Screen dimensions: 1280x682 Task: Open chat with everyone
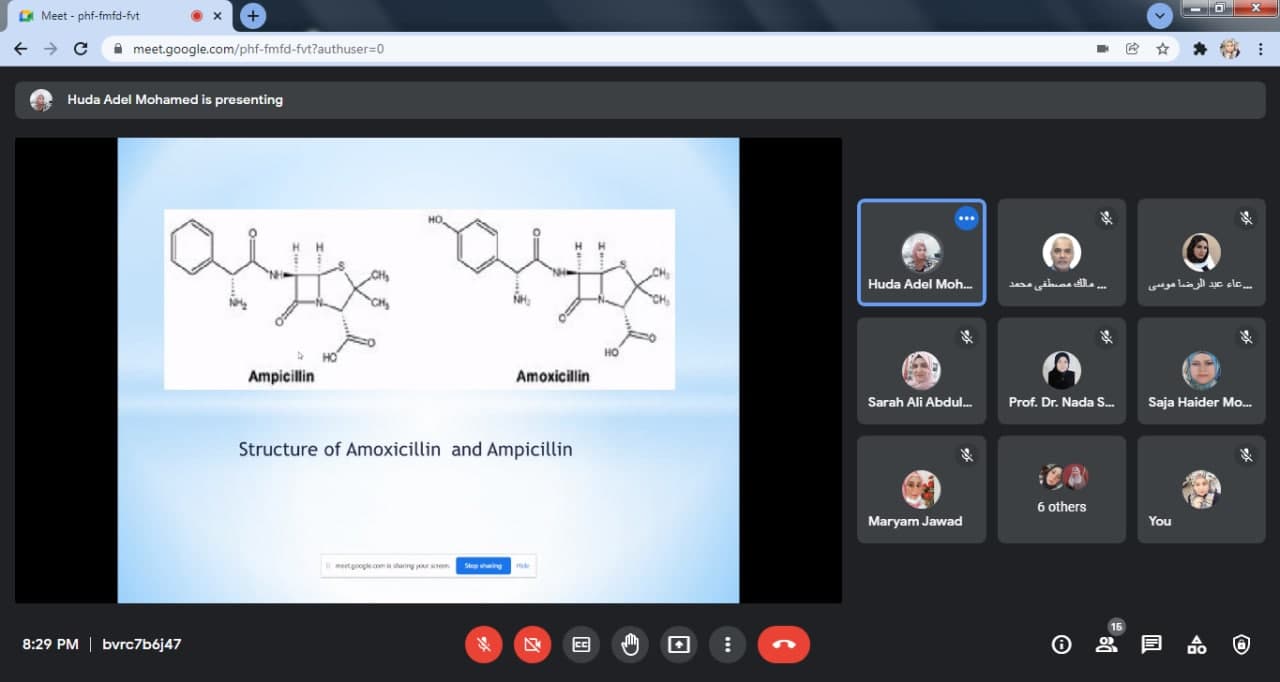[x=1151, y=645]
